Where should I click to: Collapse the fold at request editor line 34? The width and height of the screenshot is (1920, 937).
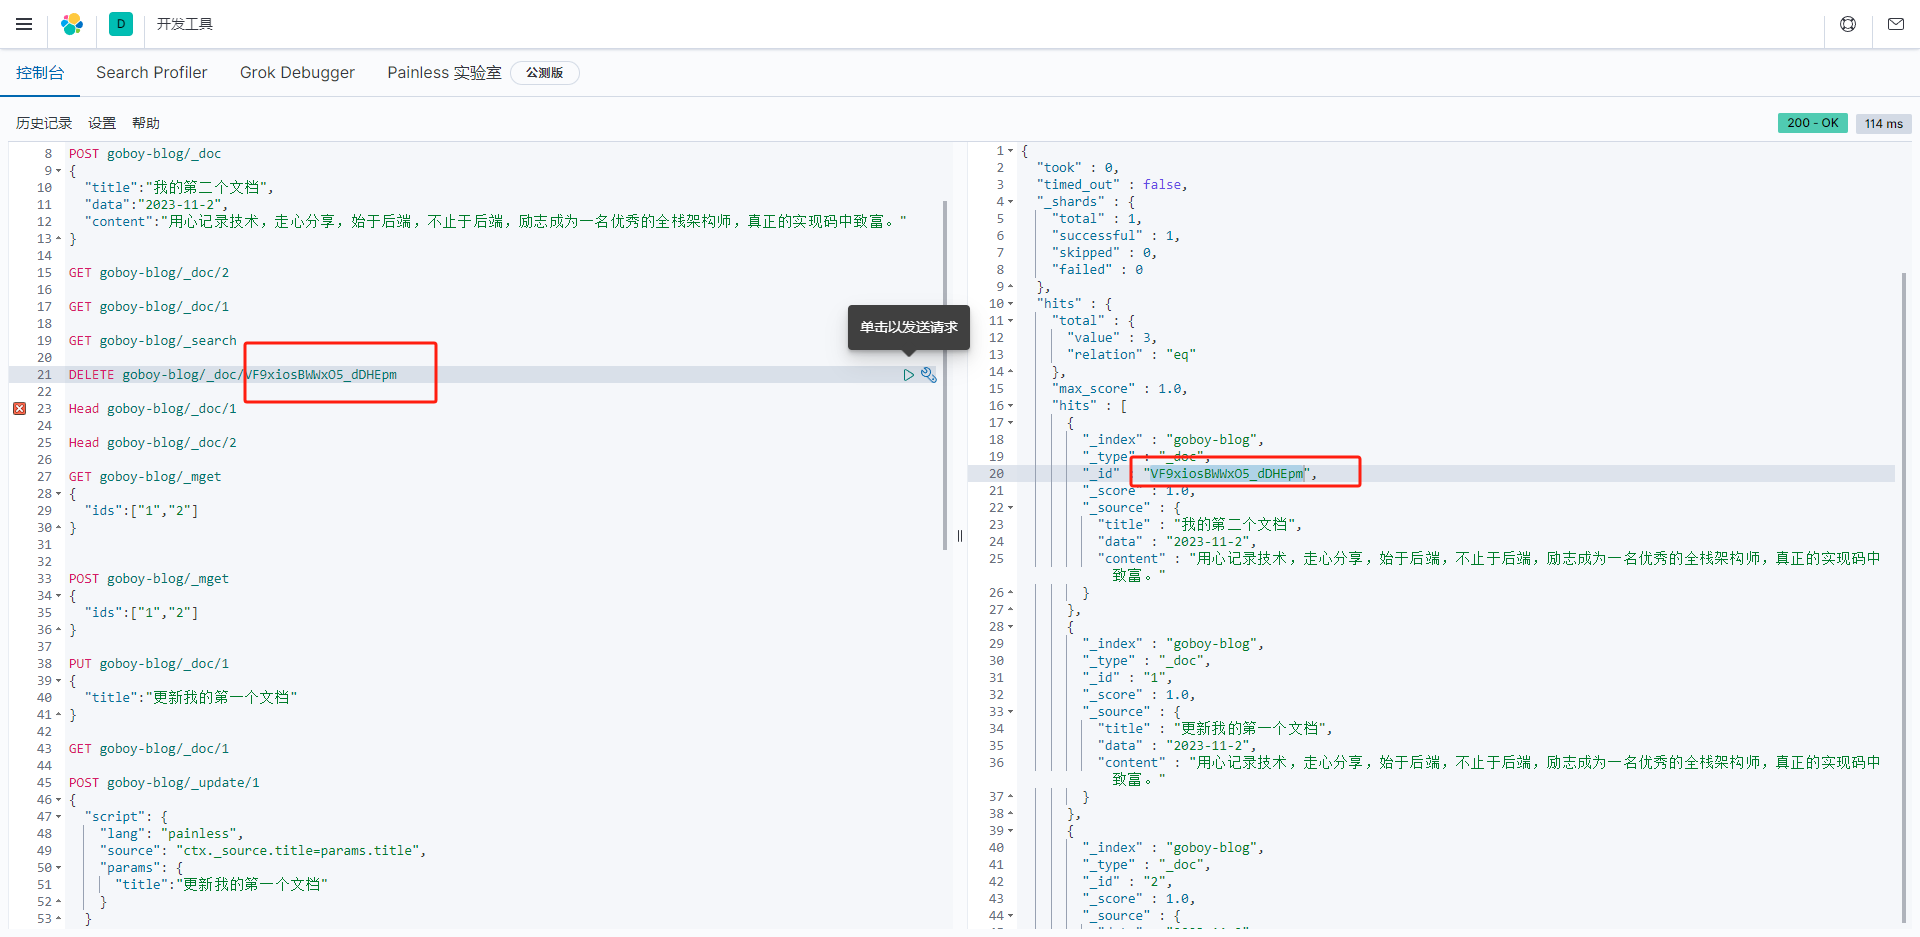tap(58, 596)
